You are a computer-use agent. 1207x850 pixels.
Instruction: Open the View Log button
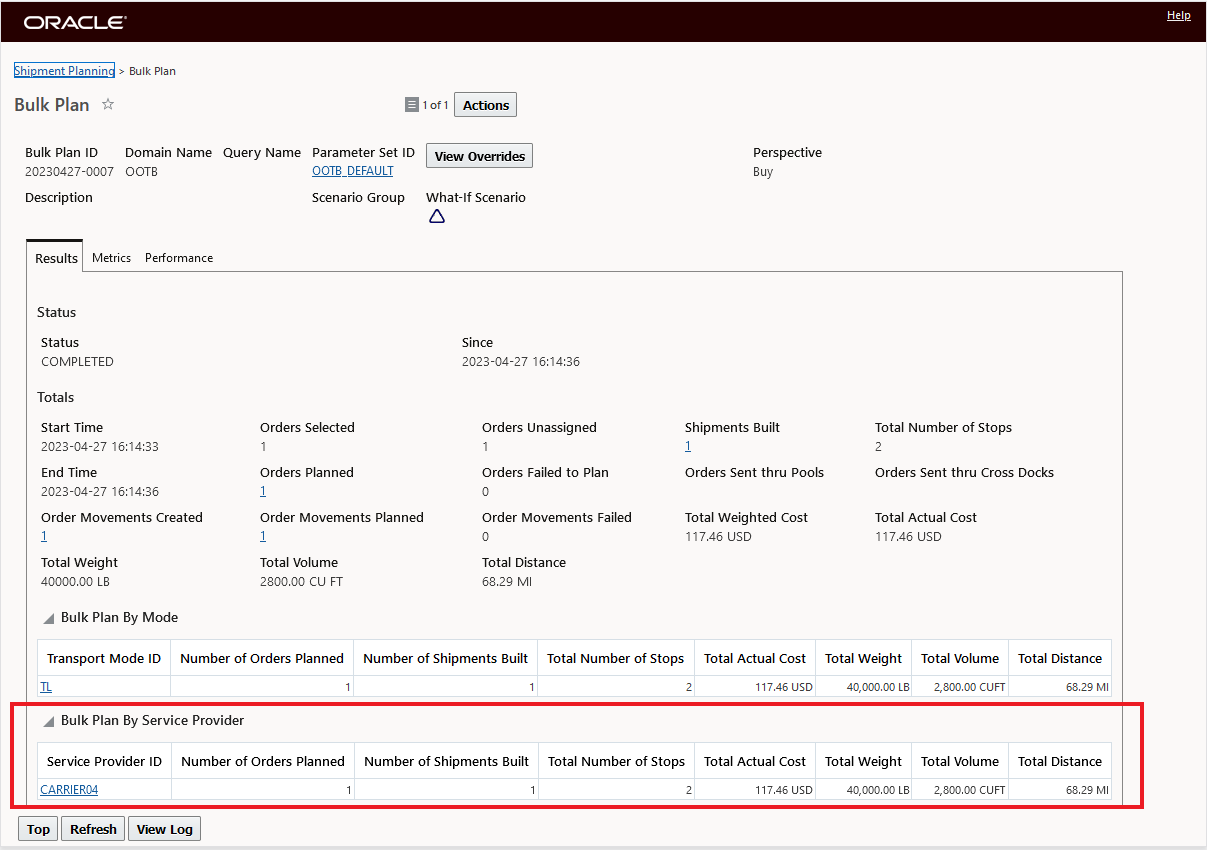(165, 829)
